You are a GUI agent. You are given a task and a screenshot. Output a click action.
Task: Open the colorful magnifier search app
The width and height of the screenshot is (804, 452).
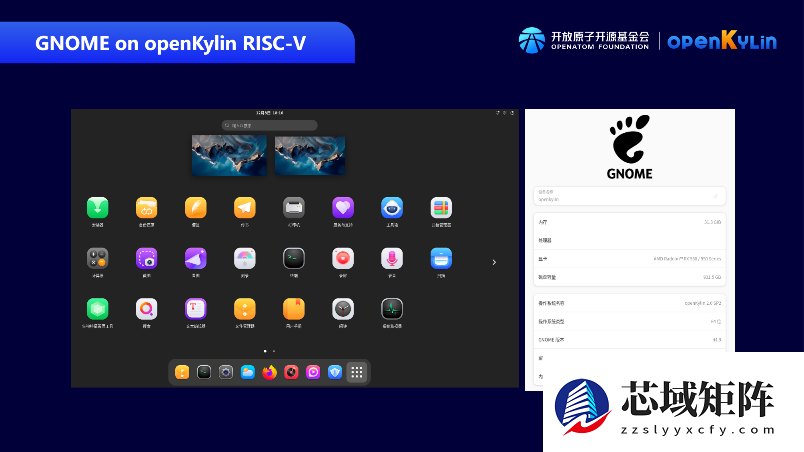click(147, 309)
